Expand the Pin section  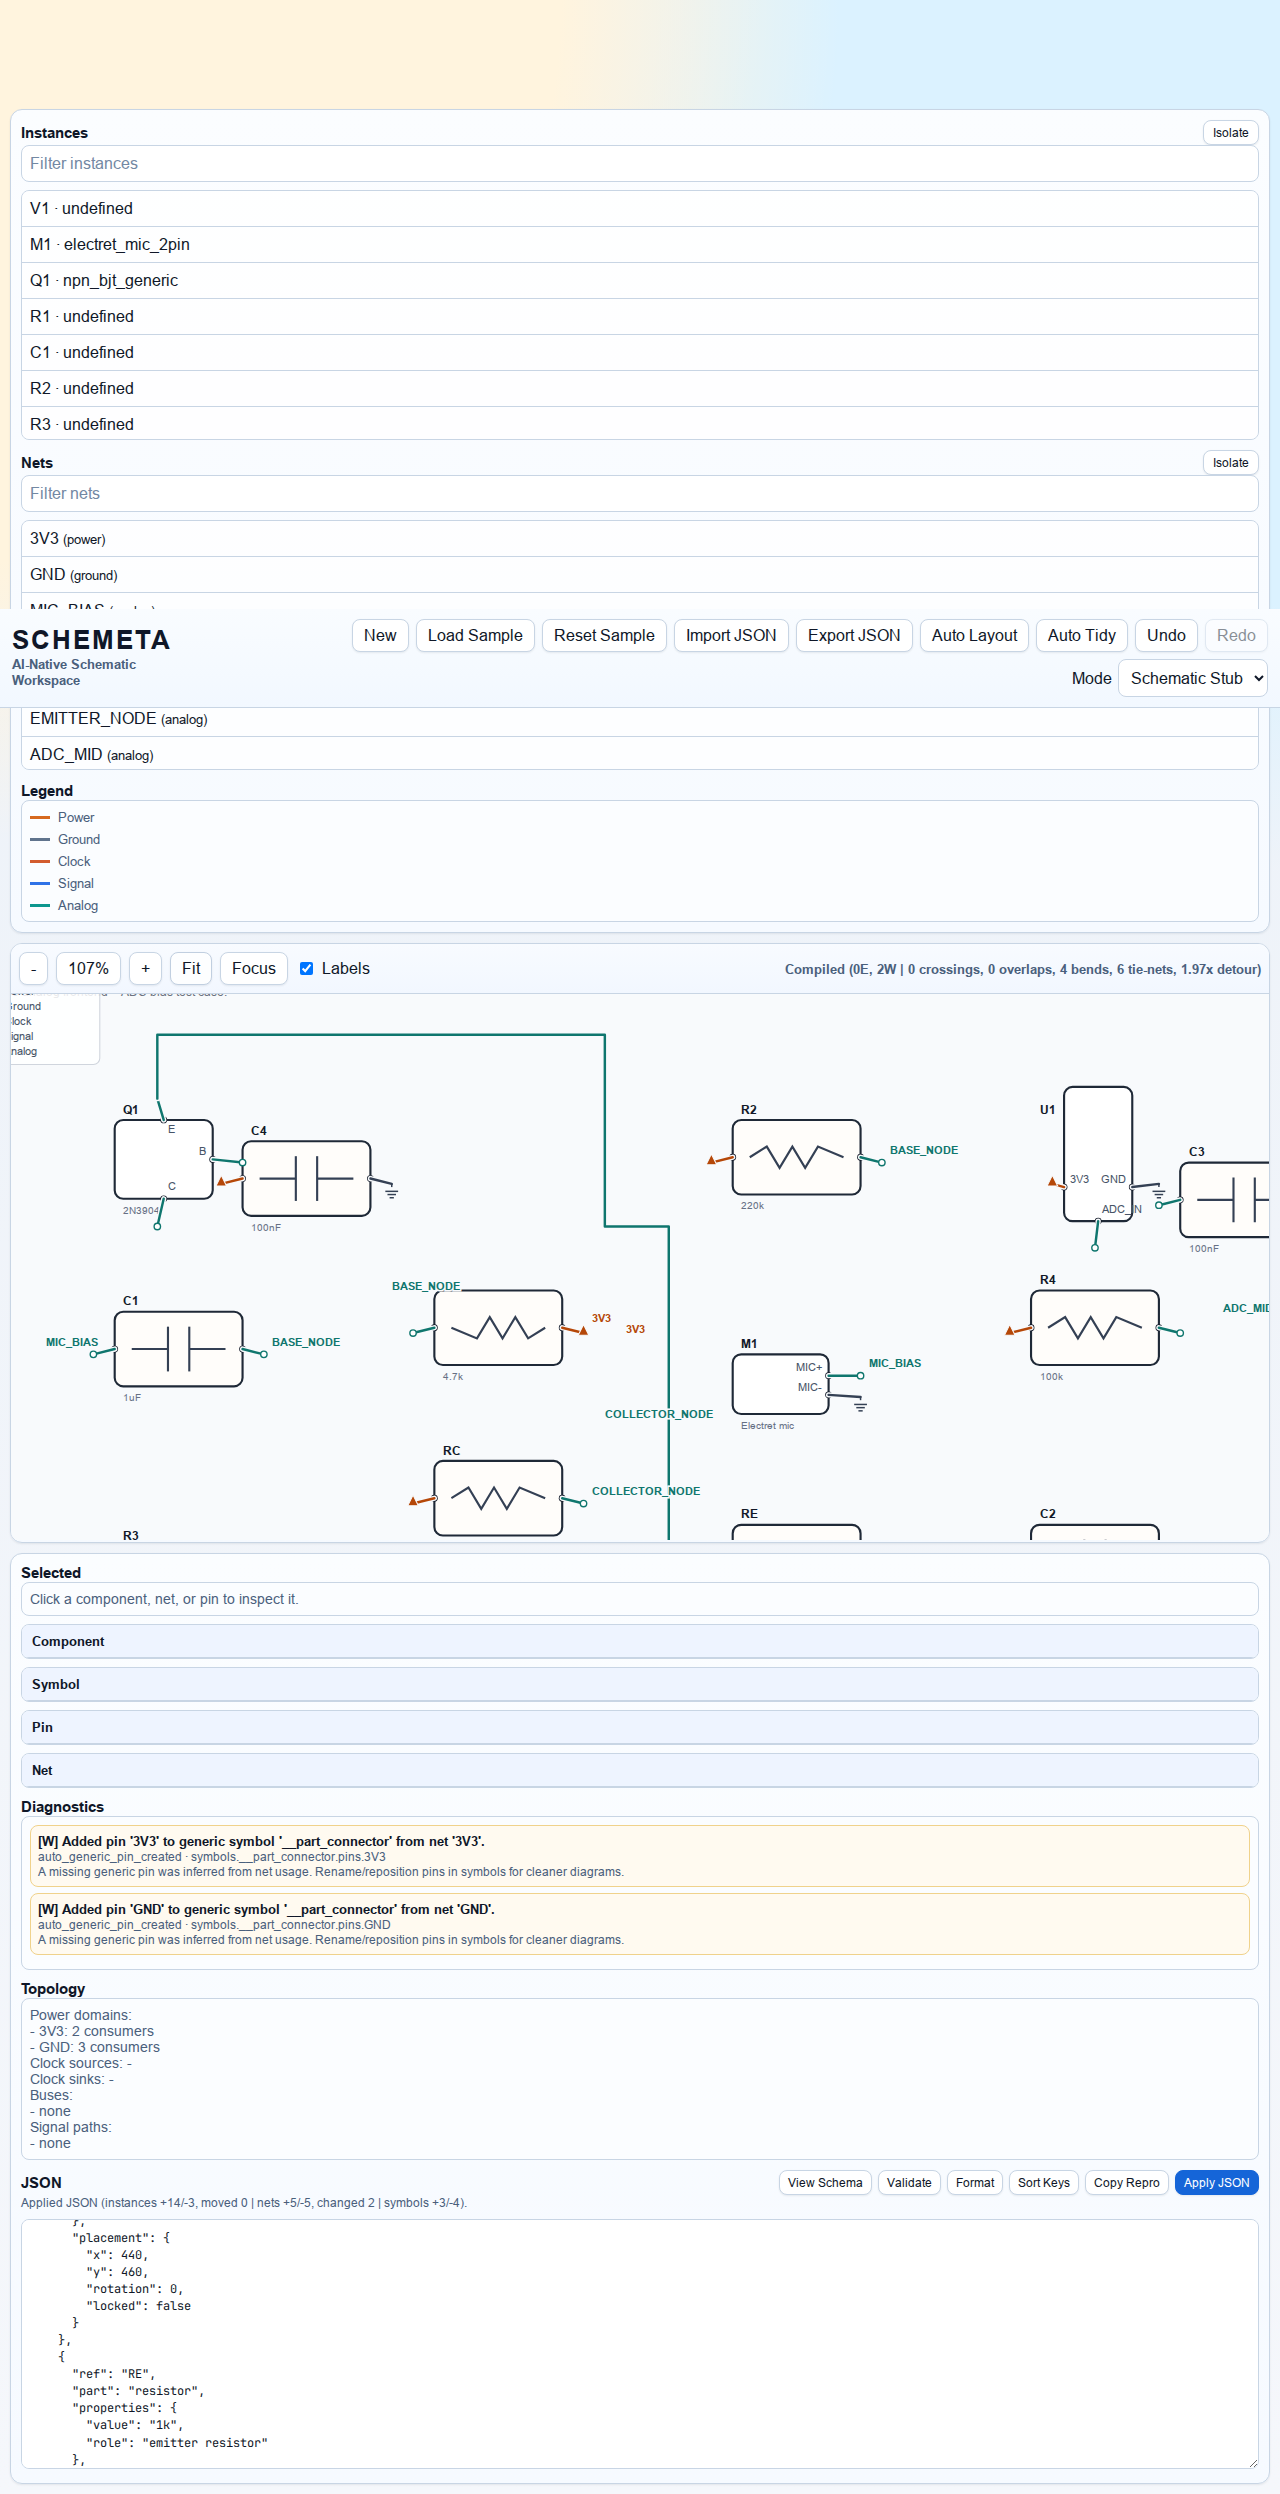tap(639, 1727)
